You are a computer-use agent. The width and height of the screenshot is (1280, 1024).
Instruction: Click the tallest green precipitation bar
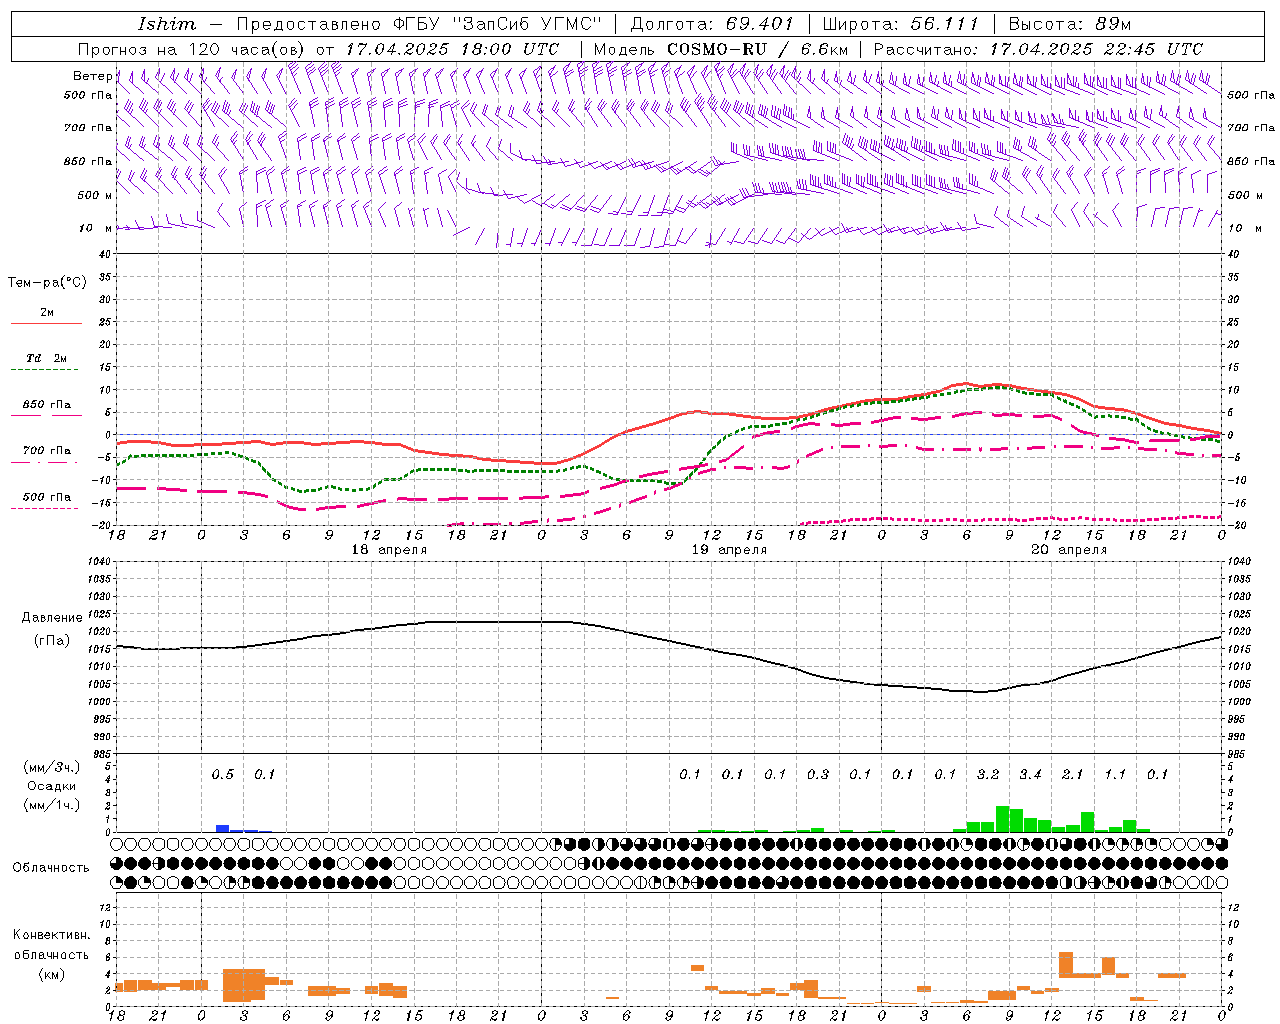1002,819
